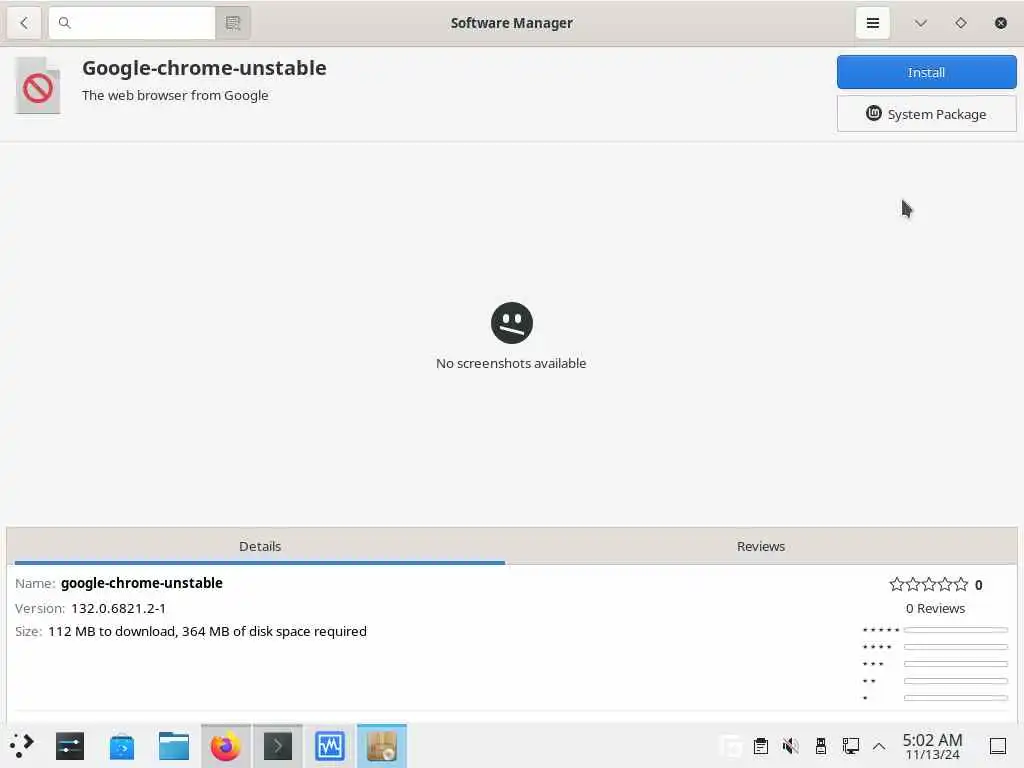Viewport: 1024px width, 768px height.
Task: Expand hidden system tray icons arrow
Action: pos(879,746)
